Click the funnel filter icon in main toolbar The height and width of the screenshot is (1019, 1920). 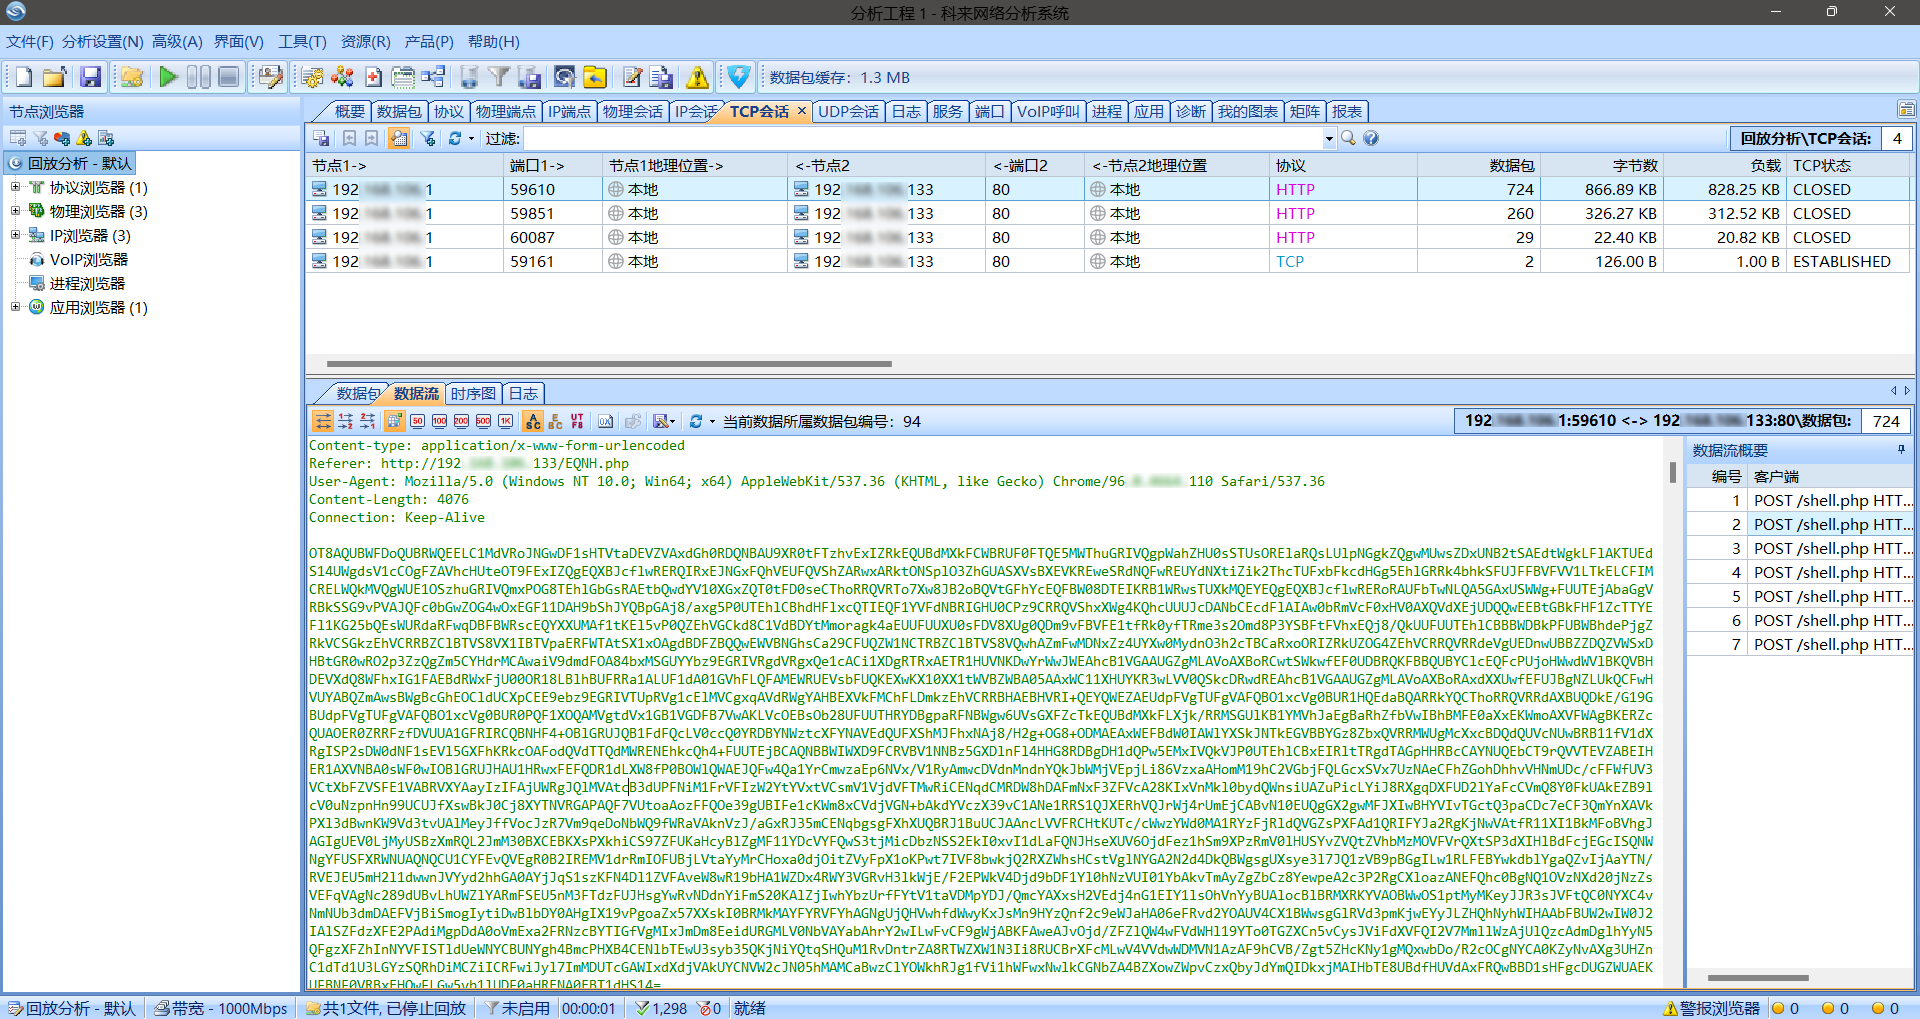[498, 77]
